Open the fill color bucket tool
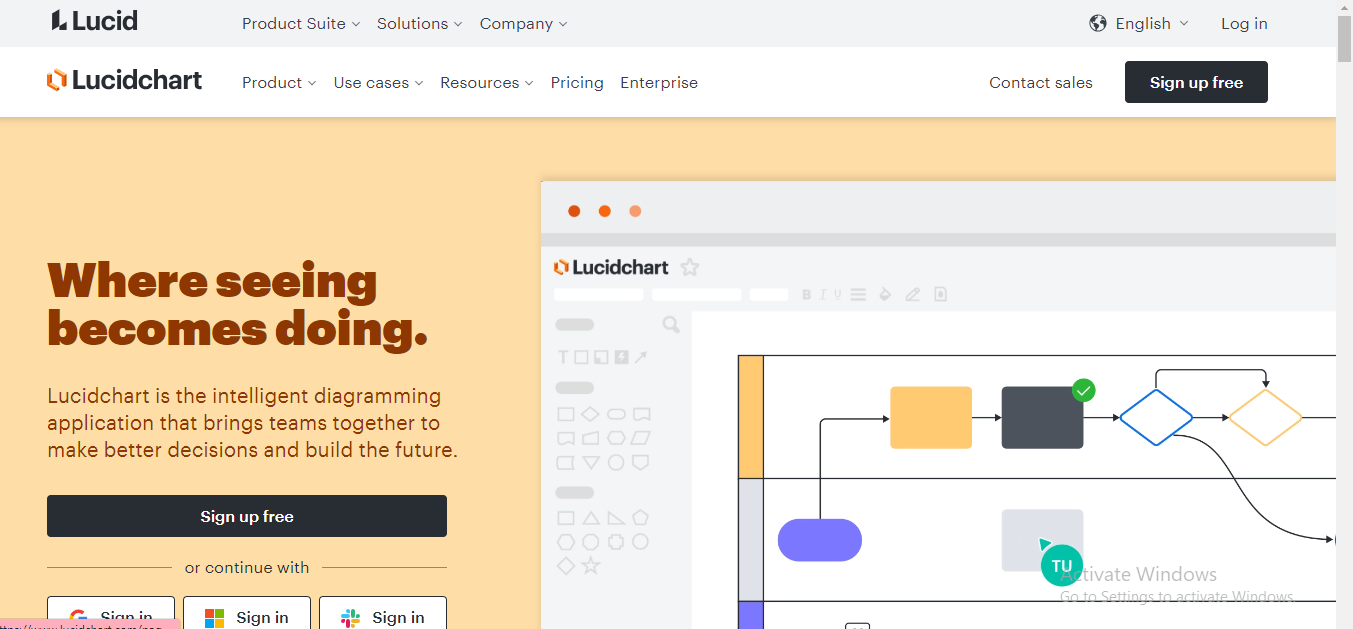The image size is (1353, 629). click(885, 294)
